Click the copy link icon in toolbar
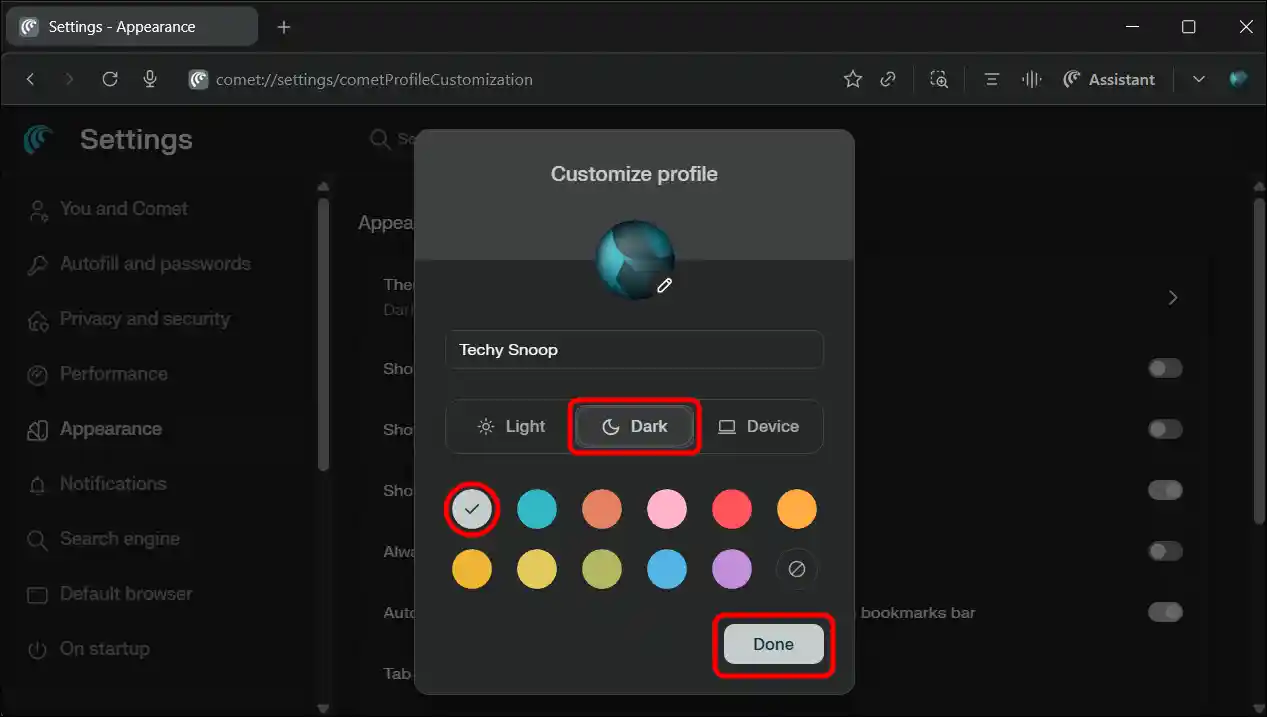 [x=888, y=79]
